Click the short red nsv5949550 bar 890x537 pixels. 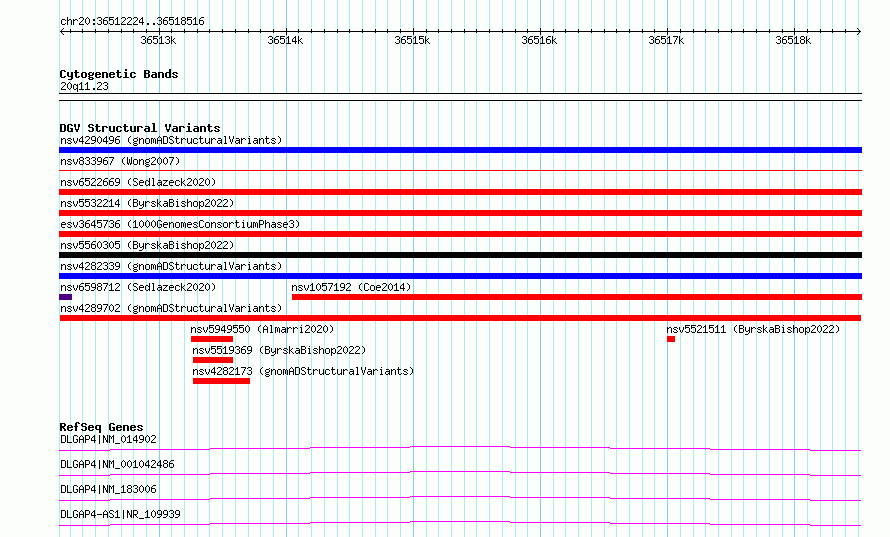coord(212,339)
